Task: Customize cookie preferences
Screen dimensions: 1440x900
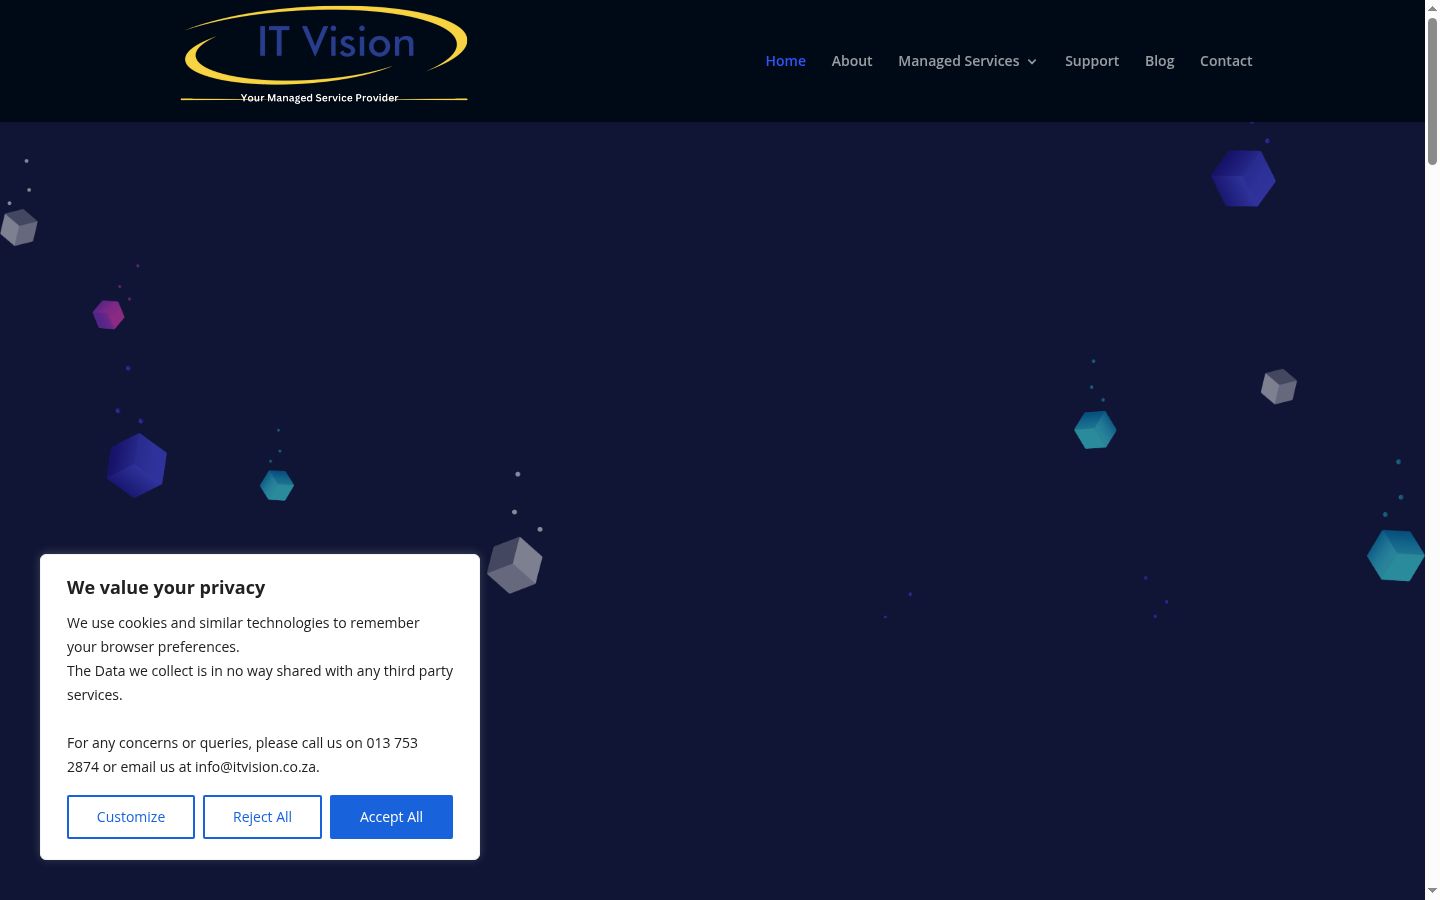Action: point(131,817)
